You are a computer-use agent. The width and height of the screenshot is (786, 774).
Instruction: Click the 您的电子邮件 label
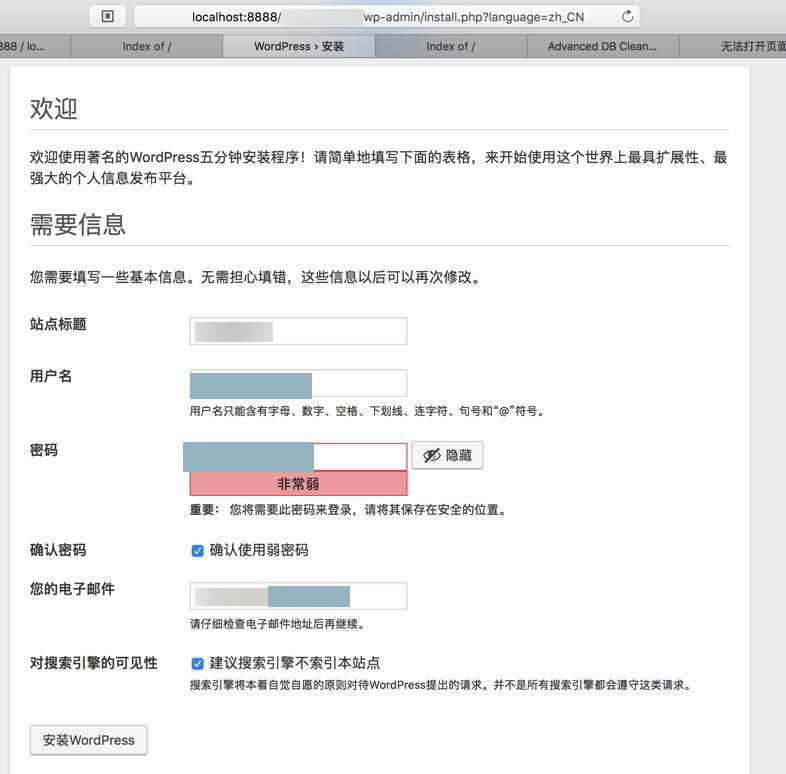pos(72,589)
